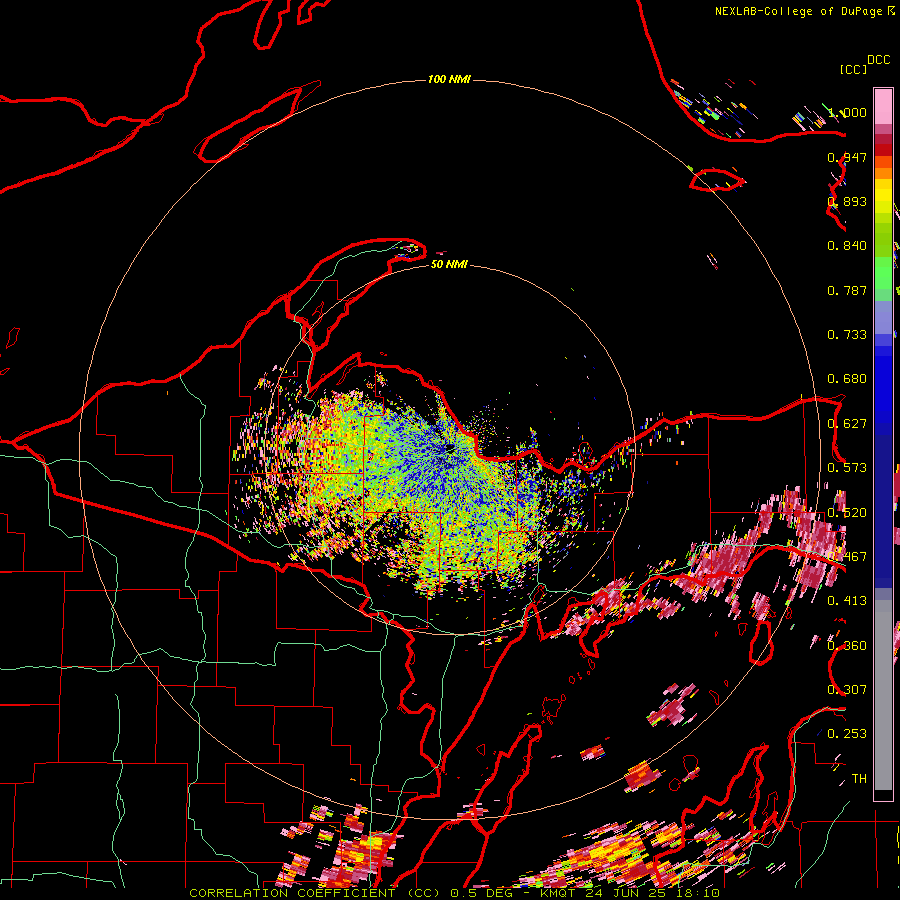Click the 0.467 scale value
The height and width of the screenshot is (900, 900).
(x=847, y=556)
